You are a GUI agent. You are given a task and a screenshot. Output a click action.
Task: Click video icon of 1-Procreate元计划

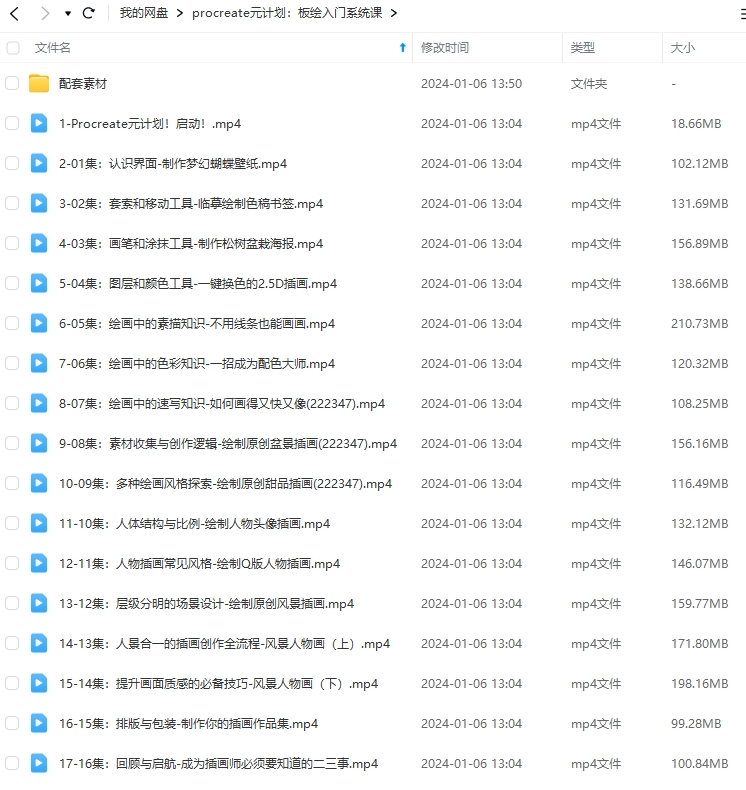[x=39, y=123]
